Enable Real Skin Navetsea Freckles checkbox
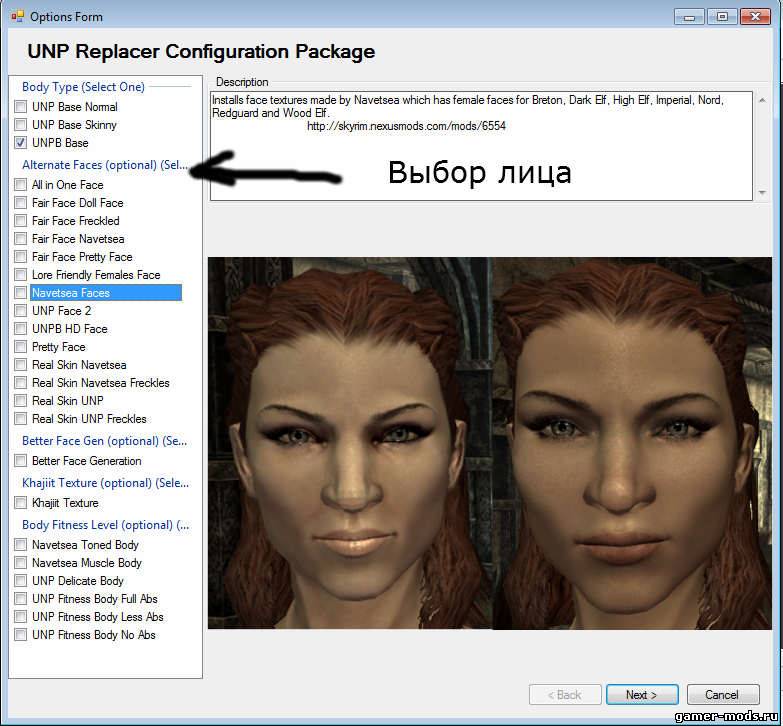 (x=20, y=383)
